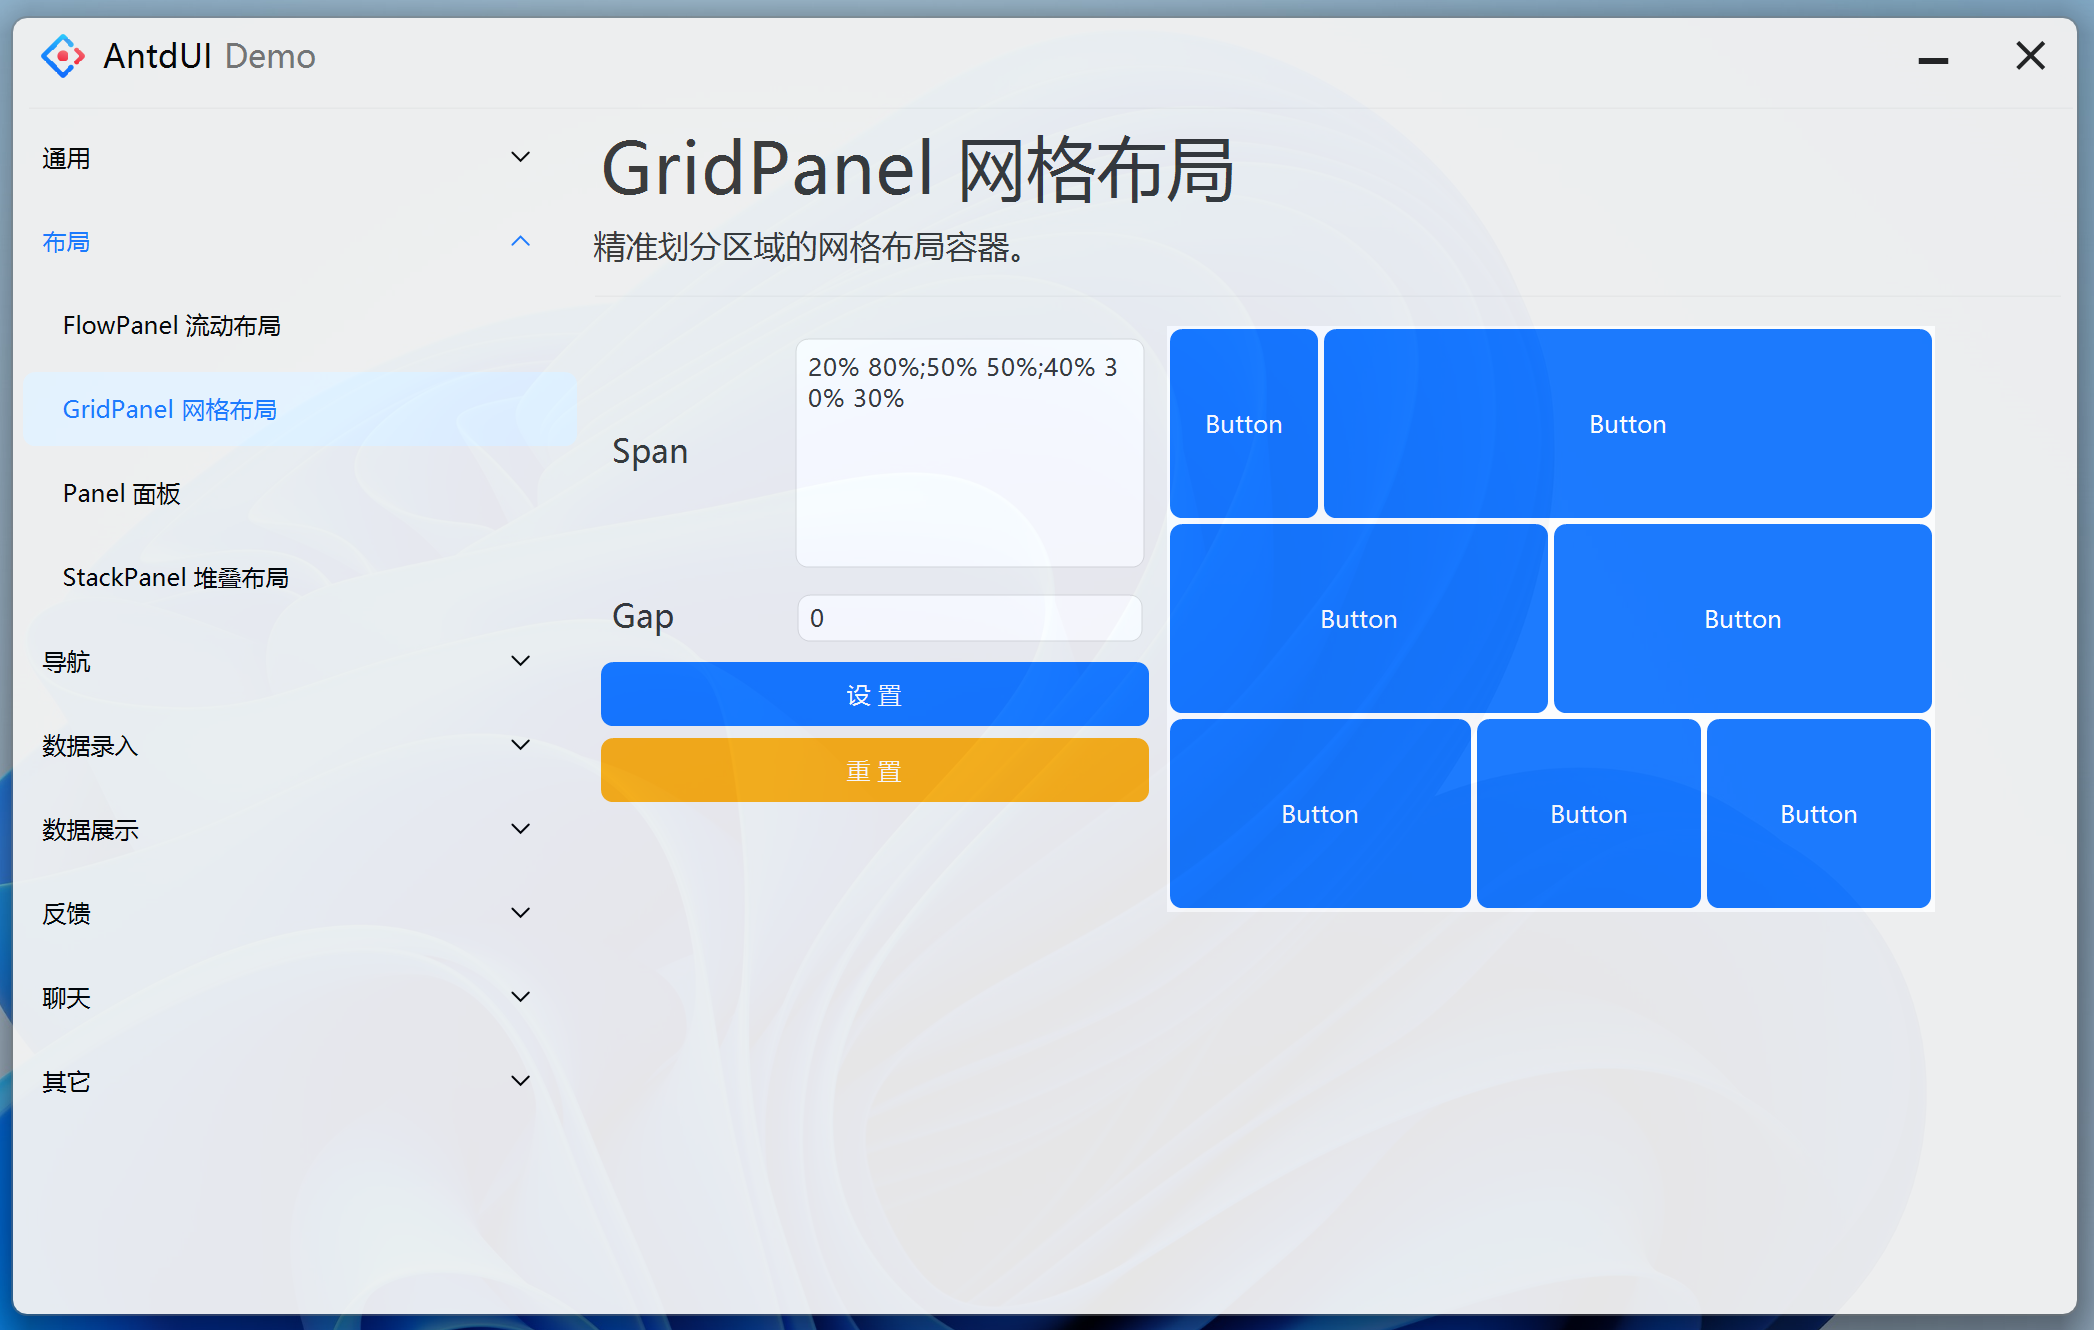This screenshot has width=2094, height=1330.
Task: Click the narrow top-left grid Button
Action: pyautogui.click(x=1243, y=424)
